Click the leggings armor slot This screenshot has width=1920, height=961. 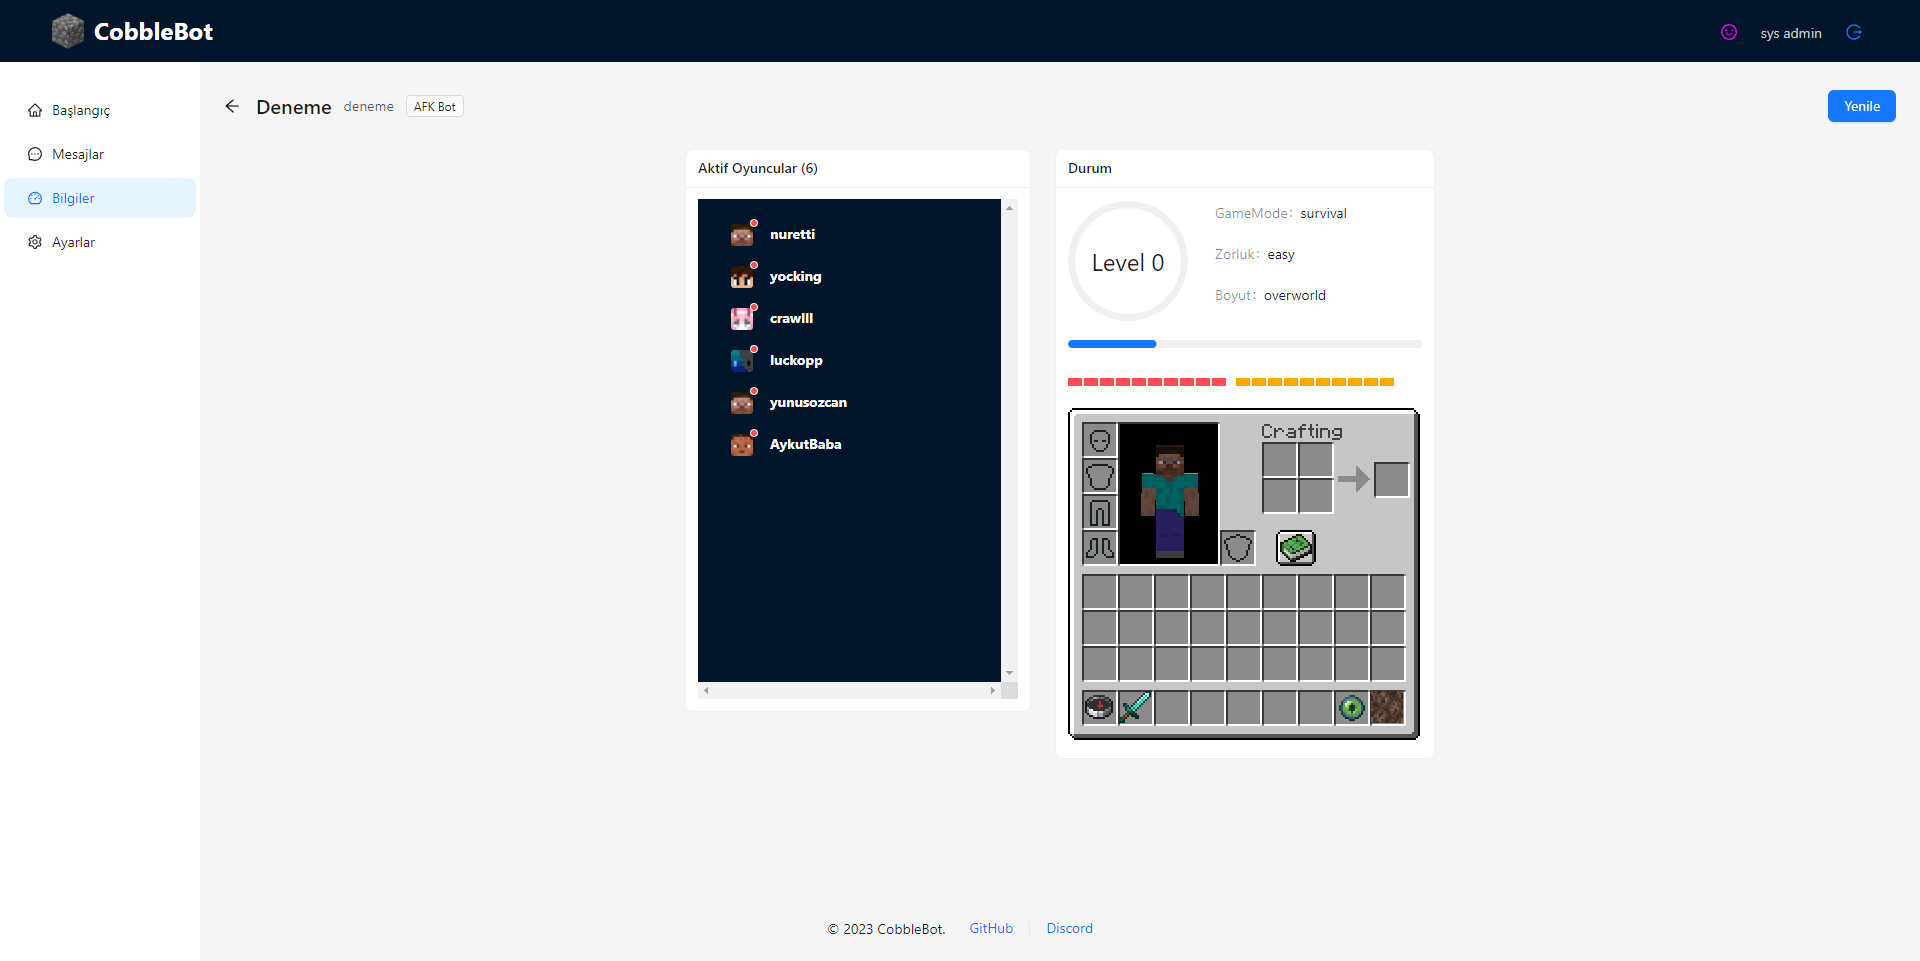coord(1100,512)
